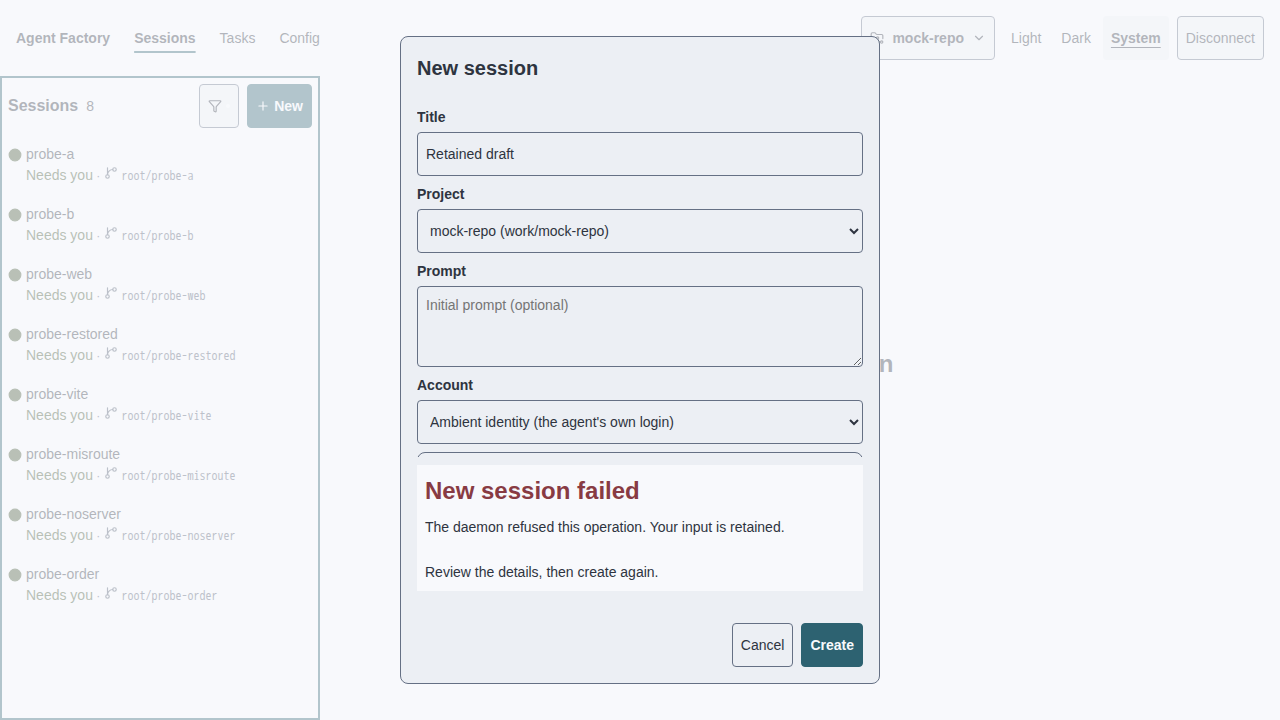The height and width of the screenshot is (720, 1280).
Task: Click the status dot beside probe-noserver
Action: [x=15, y=515]
